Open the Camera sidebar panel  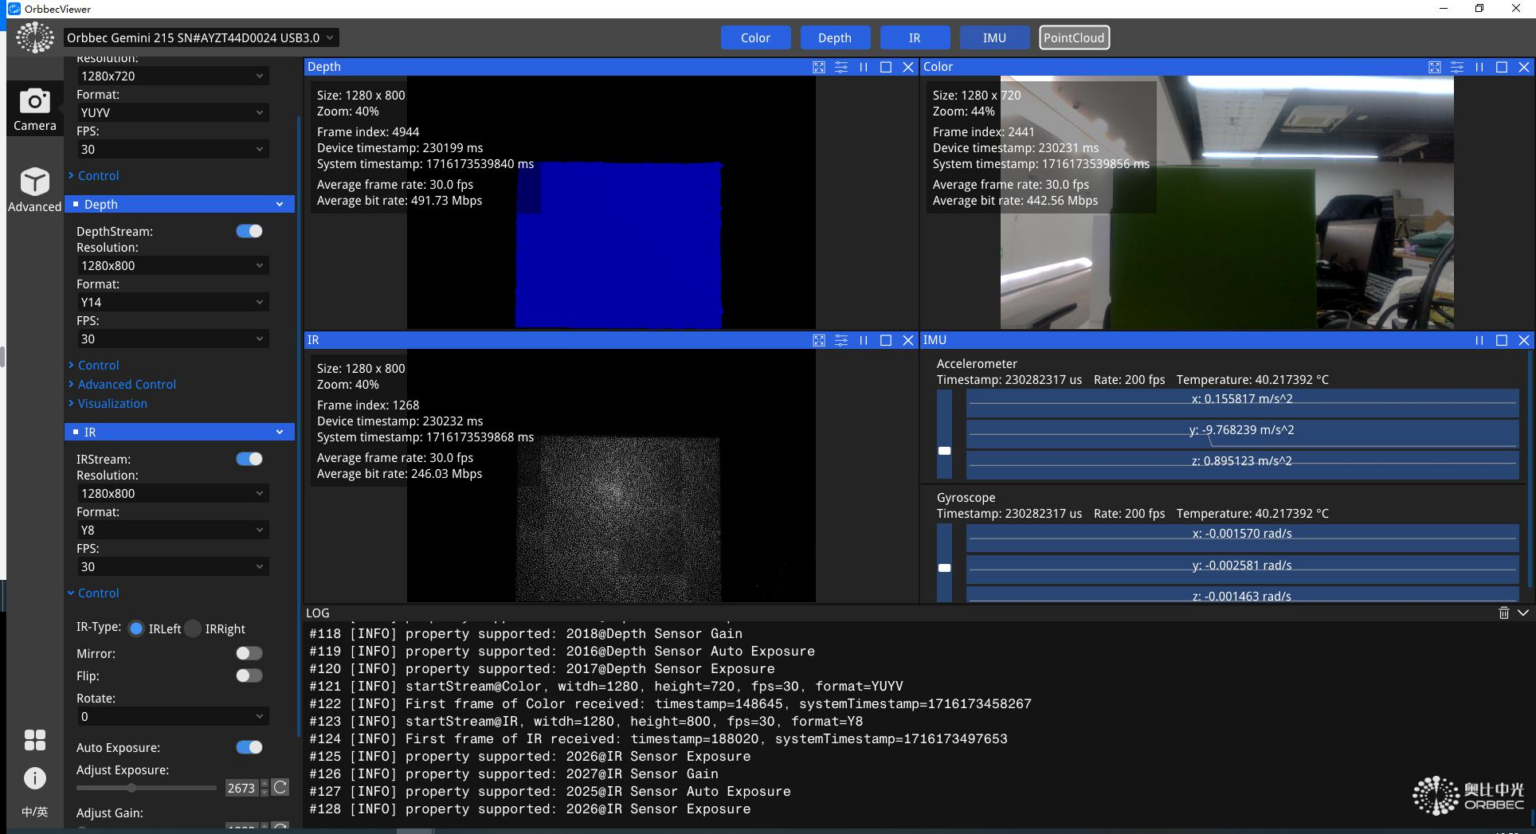[x=34, y=108]
